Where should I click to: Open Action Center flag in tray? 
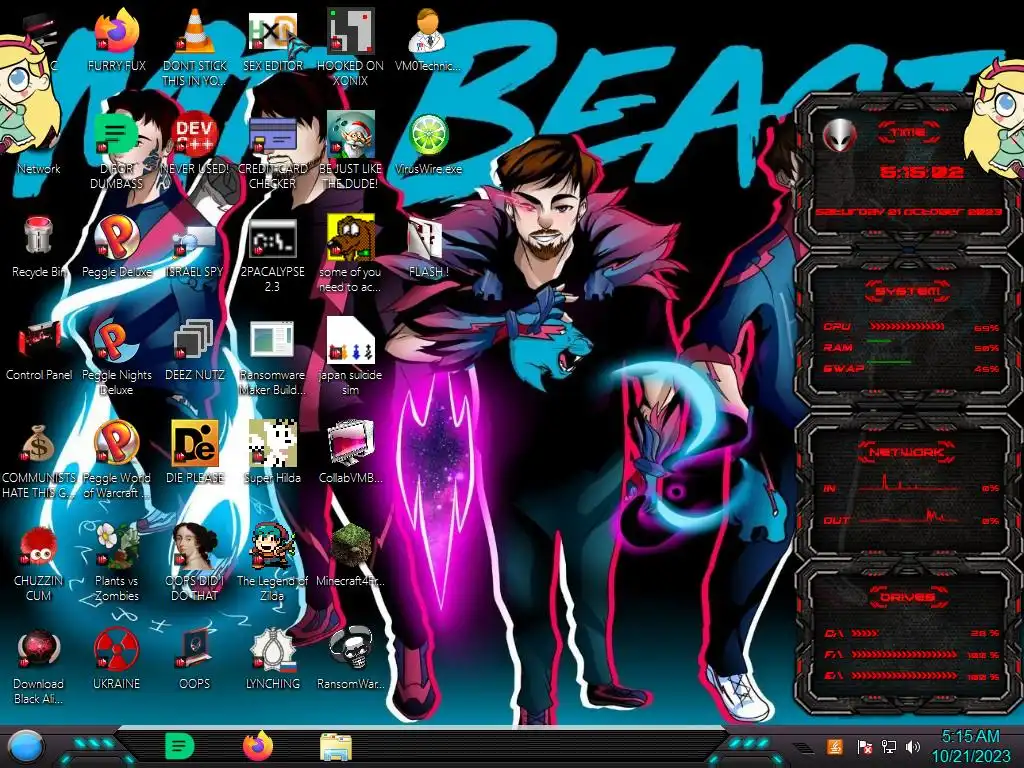point(864,747)
